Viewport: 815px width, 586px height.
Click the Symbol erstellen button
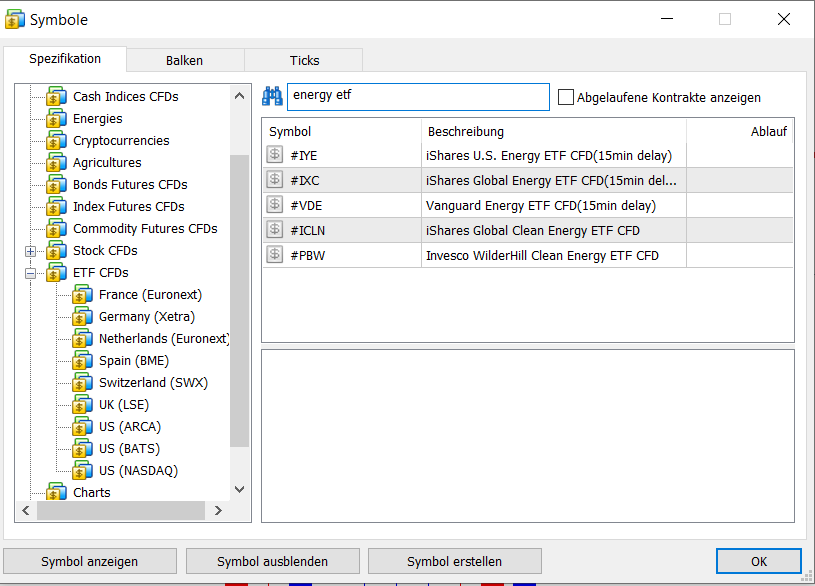click(454, 562)
